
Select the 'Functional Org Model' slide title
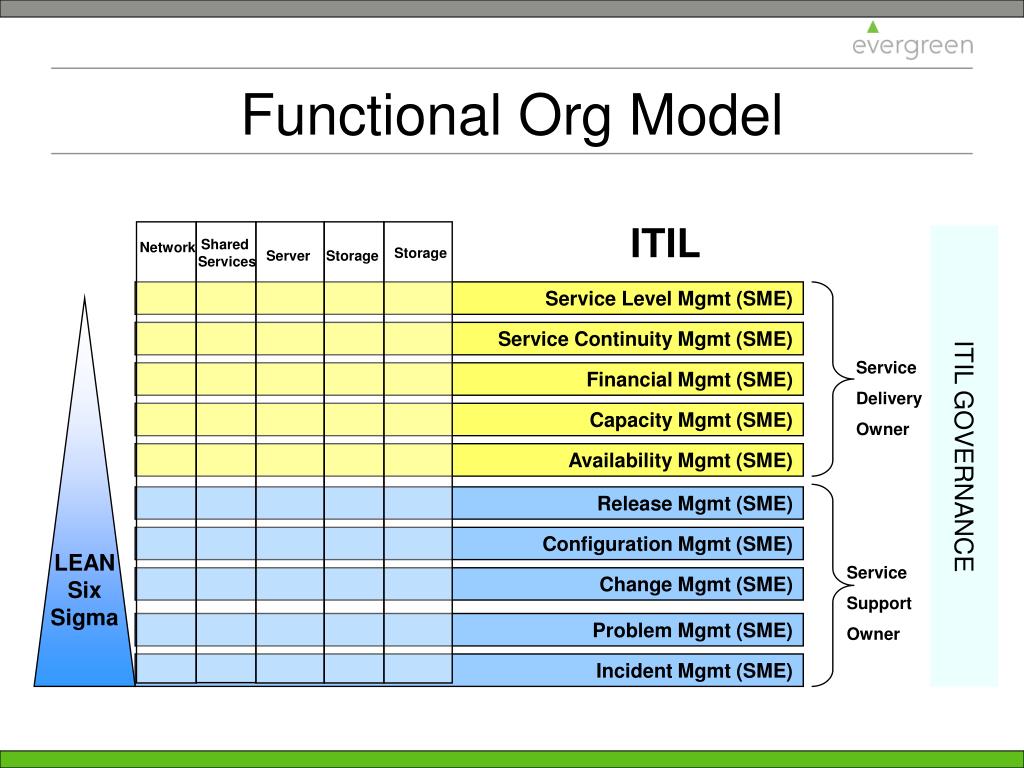(x=512, y=115)
